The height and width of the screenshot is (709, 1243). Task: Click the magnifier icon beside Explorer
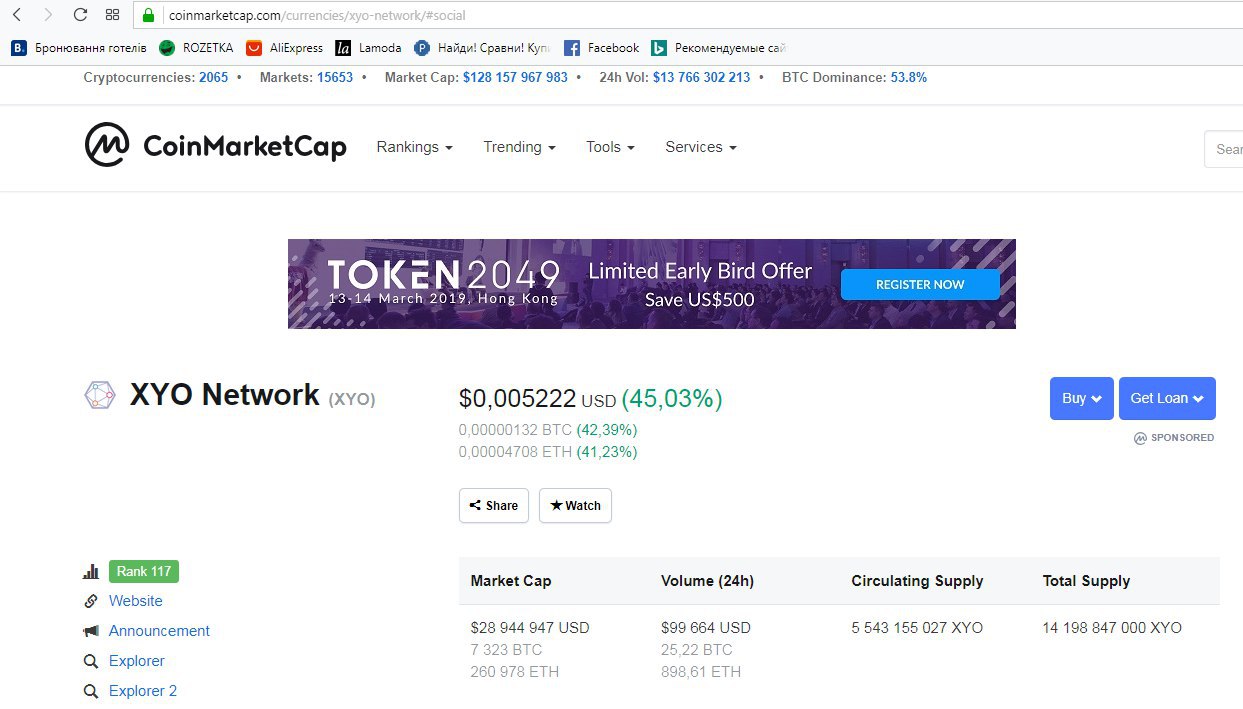(91, 661)
